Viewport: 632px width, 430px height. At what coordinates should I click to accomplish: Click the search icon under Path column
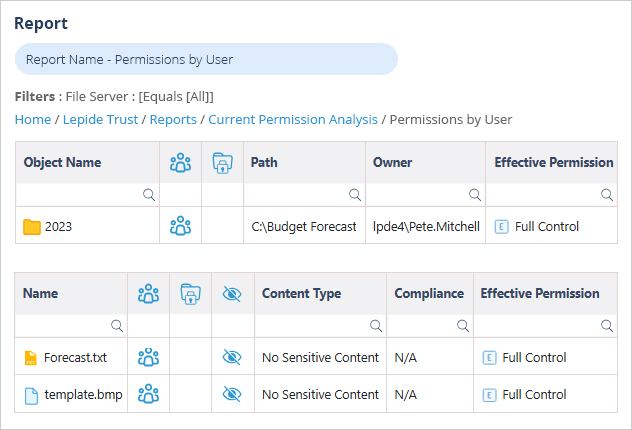point(355,195)
